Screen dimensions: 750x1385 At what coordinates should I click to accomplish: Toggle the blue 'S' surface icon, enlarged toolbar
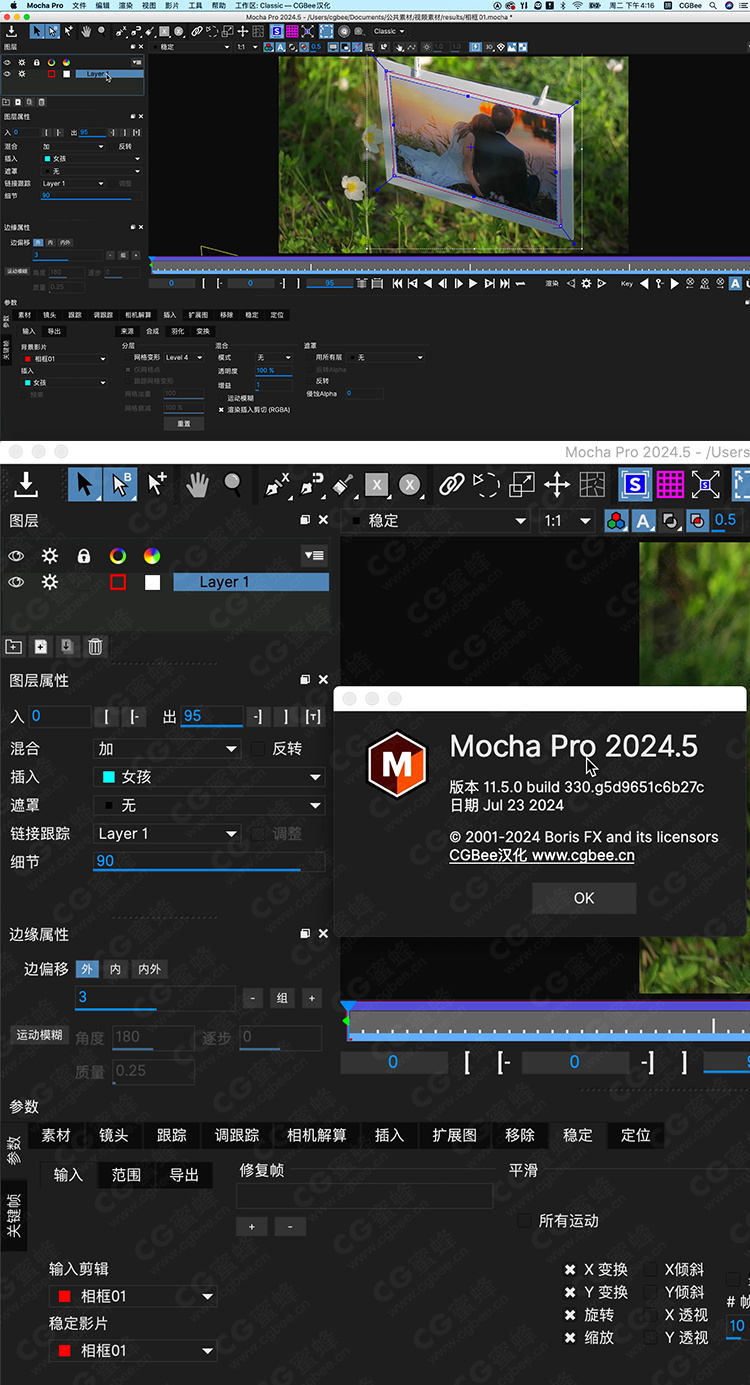[x=635, y=485]
